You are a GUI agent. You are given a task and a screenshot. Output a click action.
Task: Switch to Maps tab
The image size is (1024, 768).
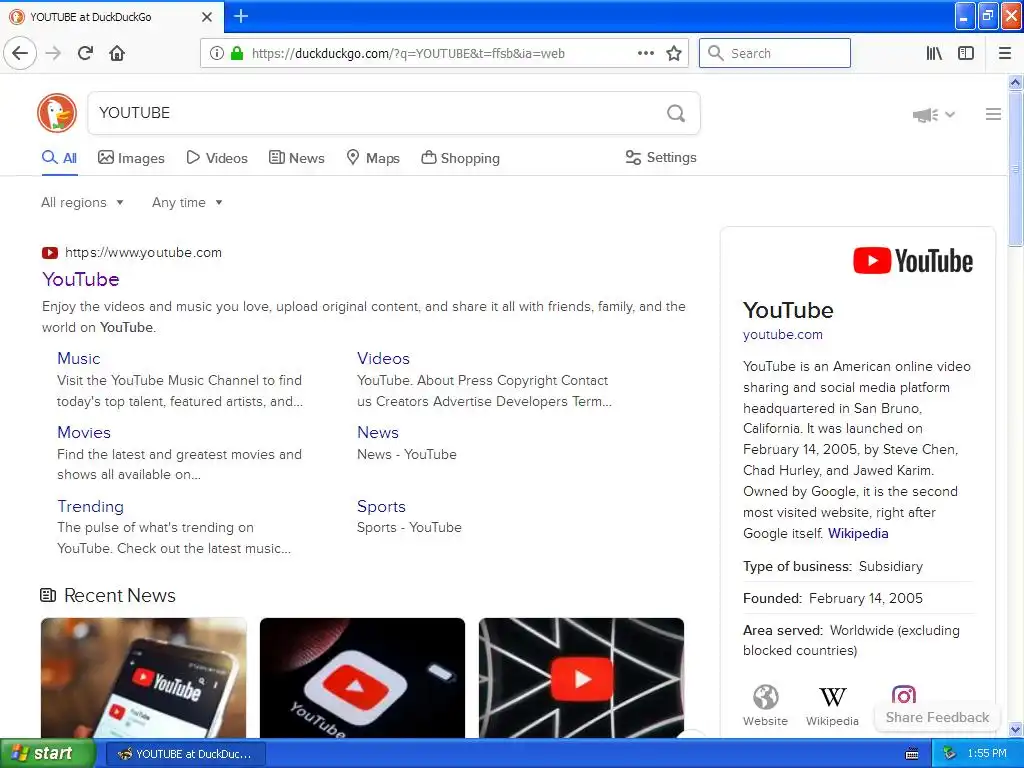pos(373,158)
